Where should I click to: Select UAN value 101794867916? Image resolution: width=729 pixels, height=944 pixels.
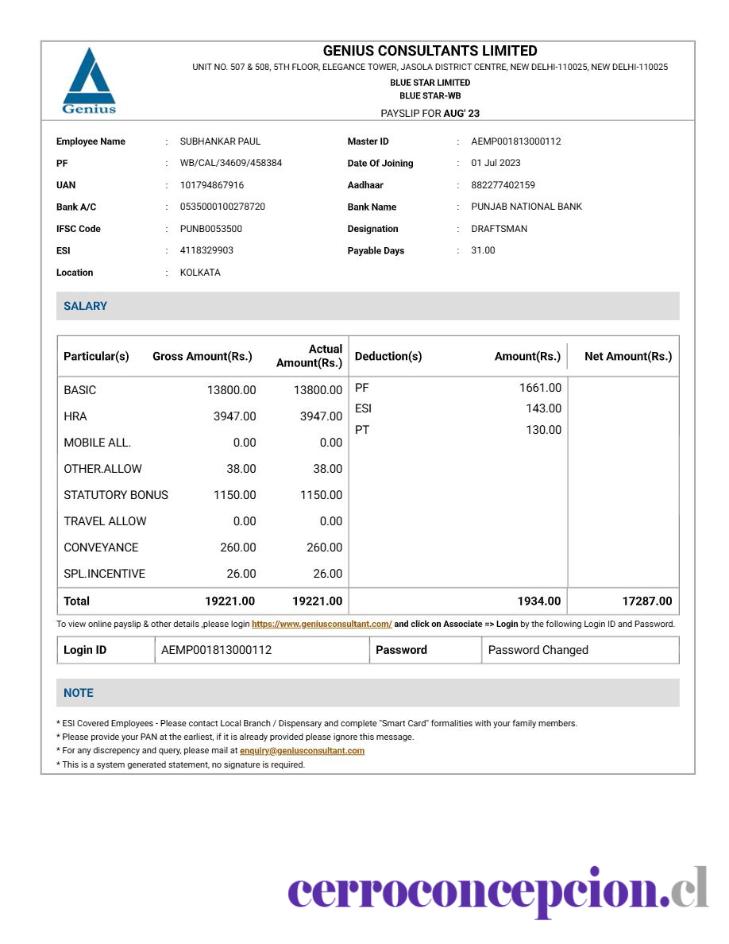click(x=212, y=185)
